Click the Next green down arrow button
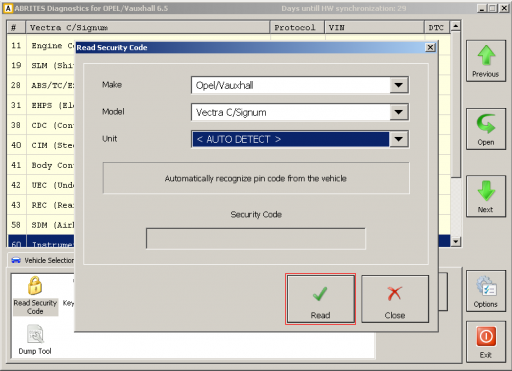512x371 pixels. [x=486, y=196]
